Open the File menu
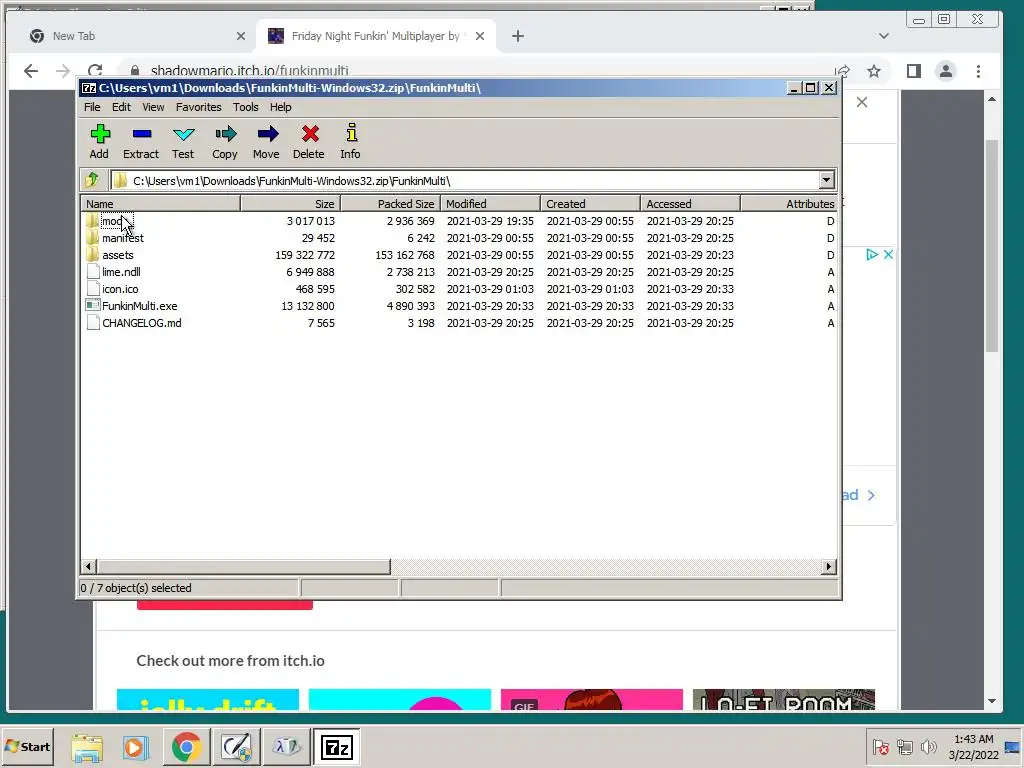Viewport: 1024px width, 768px height. pyautogui.click(x=92, y=107)
